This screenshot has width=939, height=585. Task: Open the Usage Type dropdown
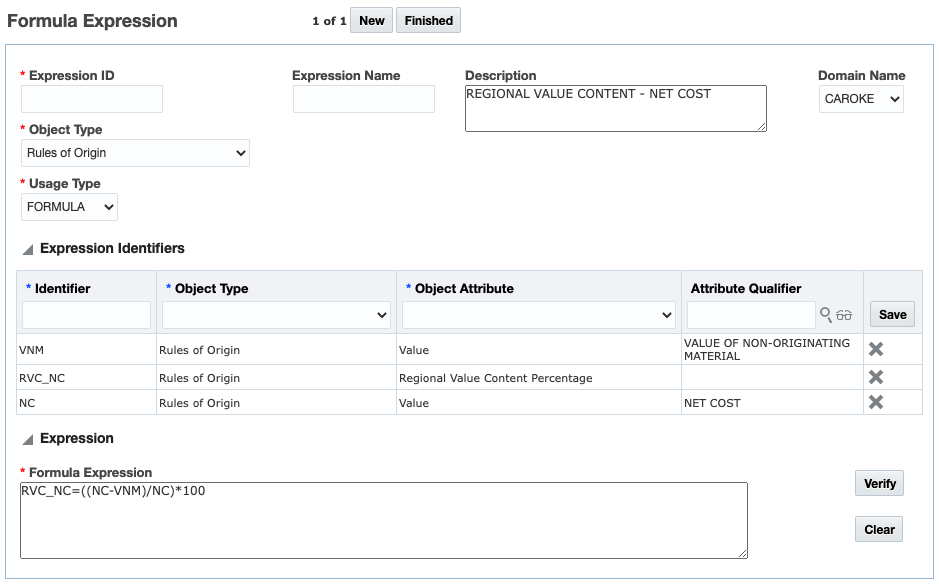coord(69,207)
